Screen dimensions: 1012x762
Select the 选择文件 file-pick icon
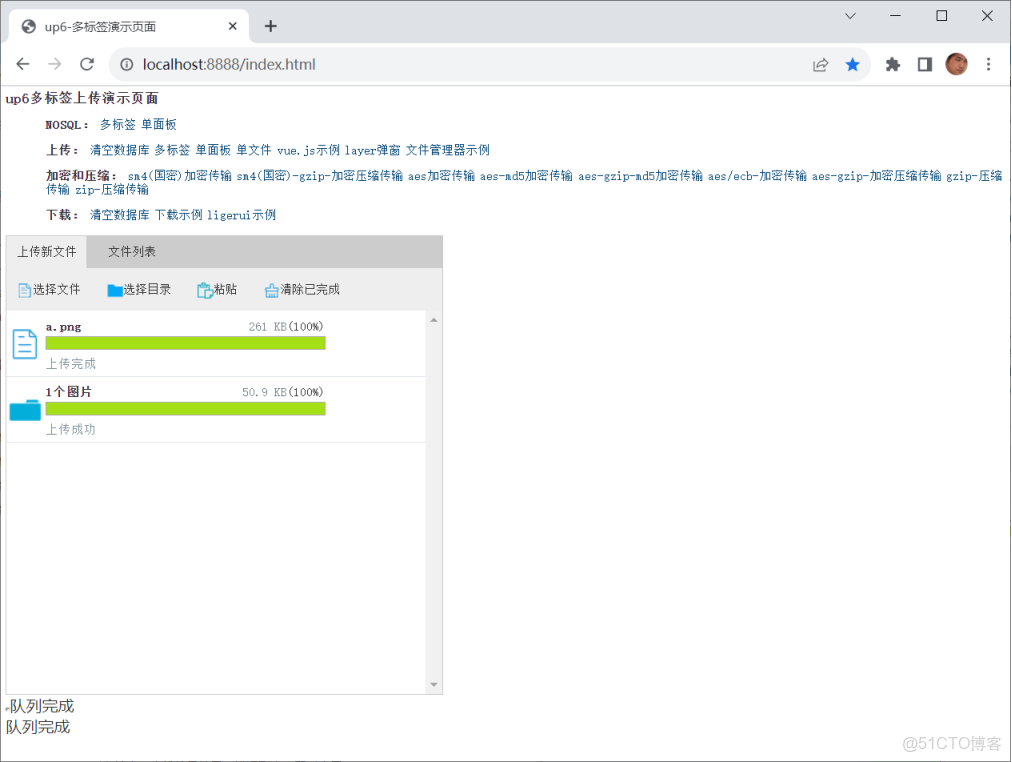click(x=24, y=289)
